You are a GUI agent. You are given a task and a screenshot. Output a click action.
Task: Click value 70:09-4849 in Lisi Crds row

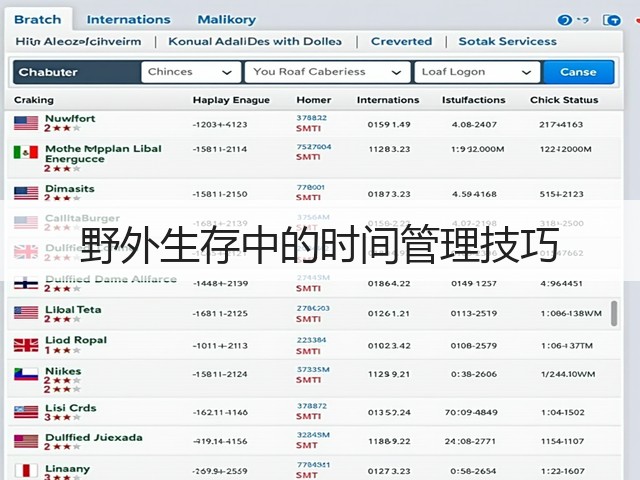point(471,413)
